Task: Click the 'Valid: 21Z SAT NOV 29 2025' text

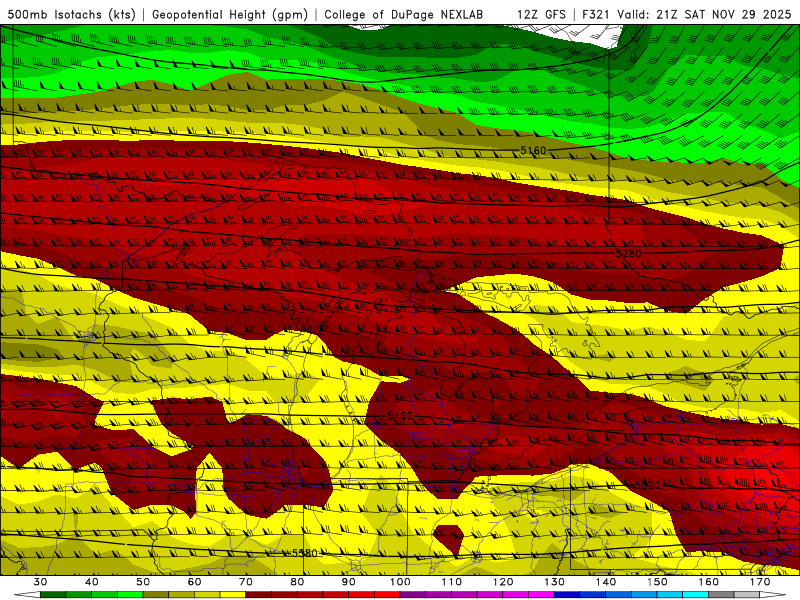Action: click(x=705, y=14)
